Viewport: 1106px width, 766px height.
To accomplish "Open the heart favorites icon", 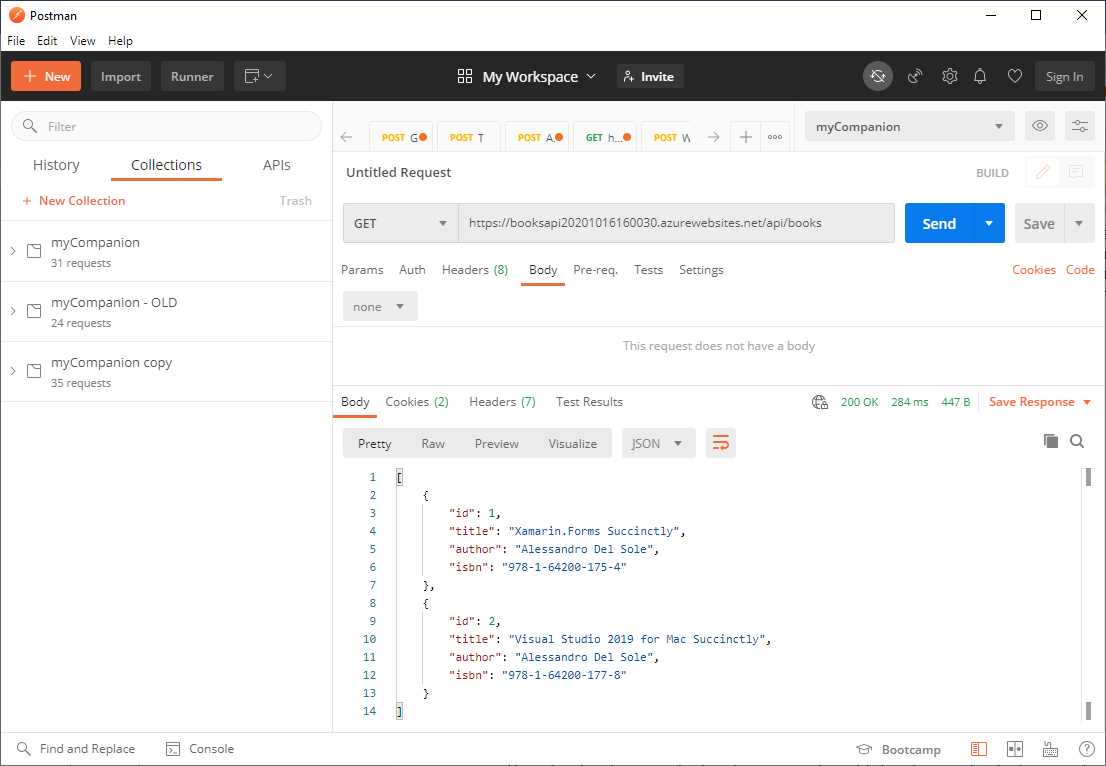I will [1014, 76].
